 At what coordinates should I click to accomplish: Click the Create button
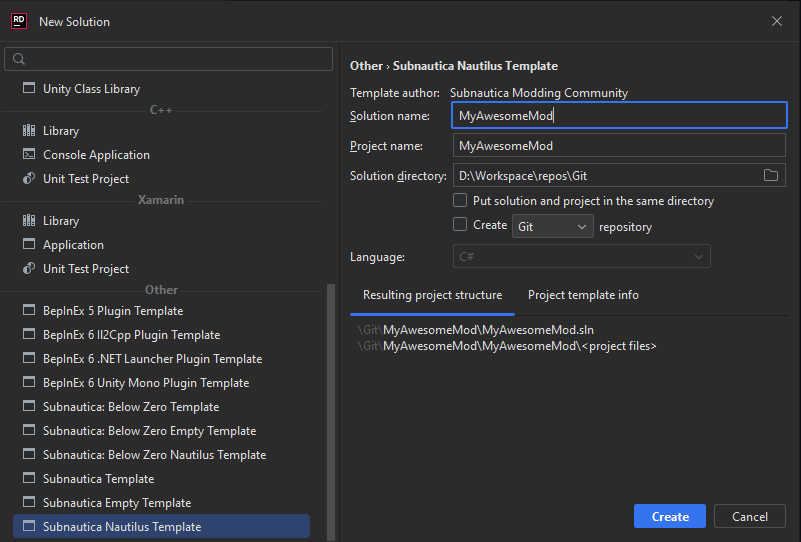click(670, 517)
